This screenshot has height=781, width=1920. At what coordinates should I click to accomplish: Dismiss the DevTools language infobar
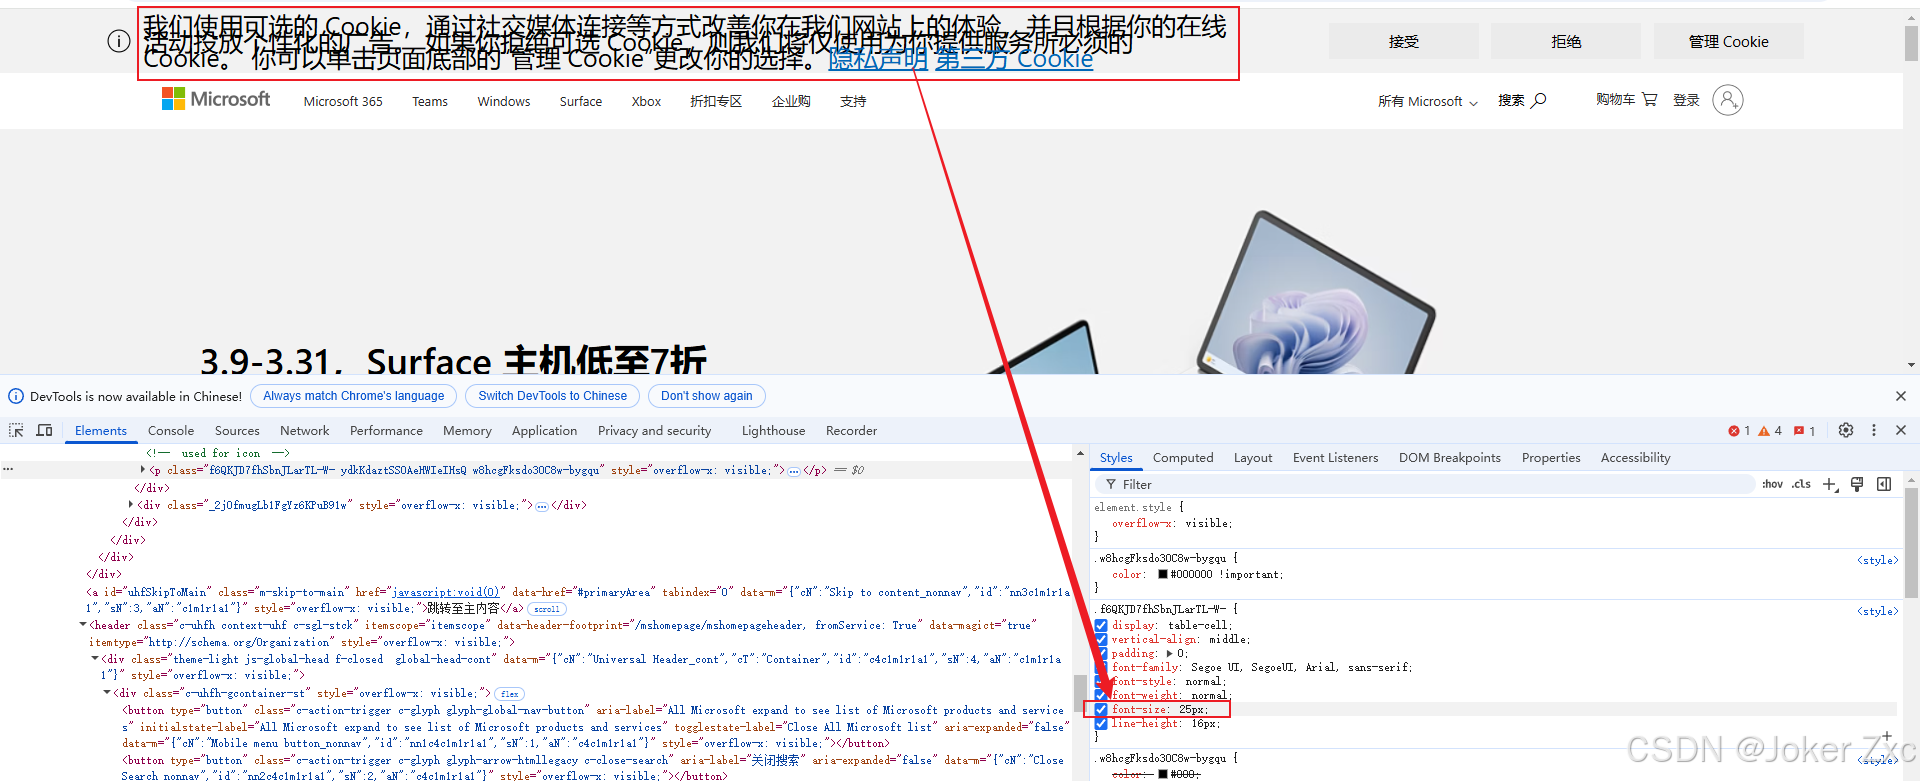[1901, 396]
